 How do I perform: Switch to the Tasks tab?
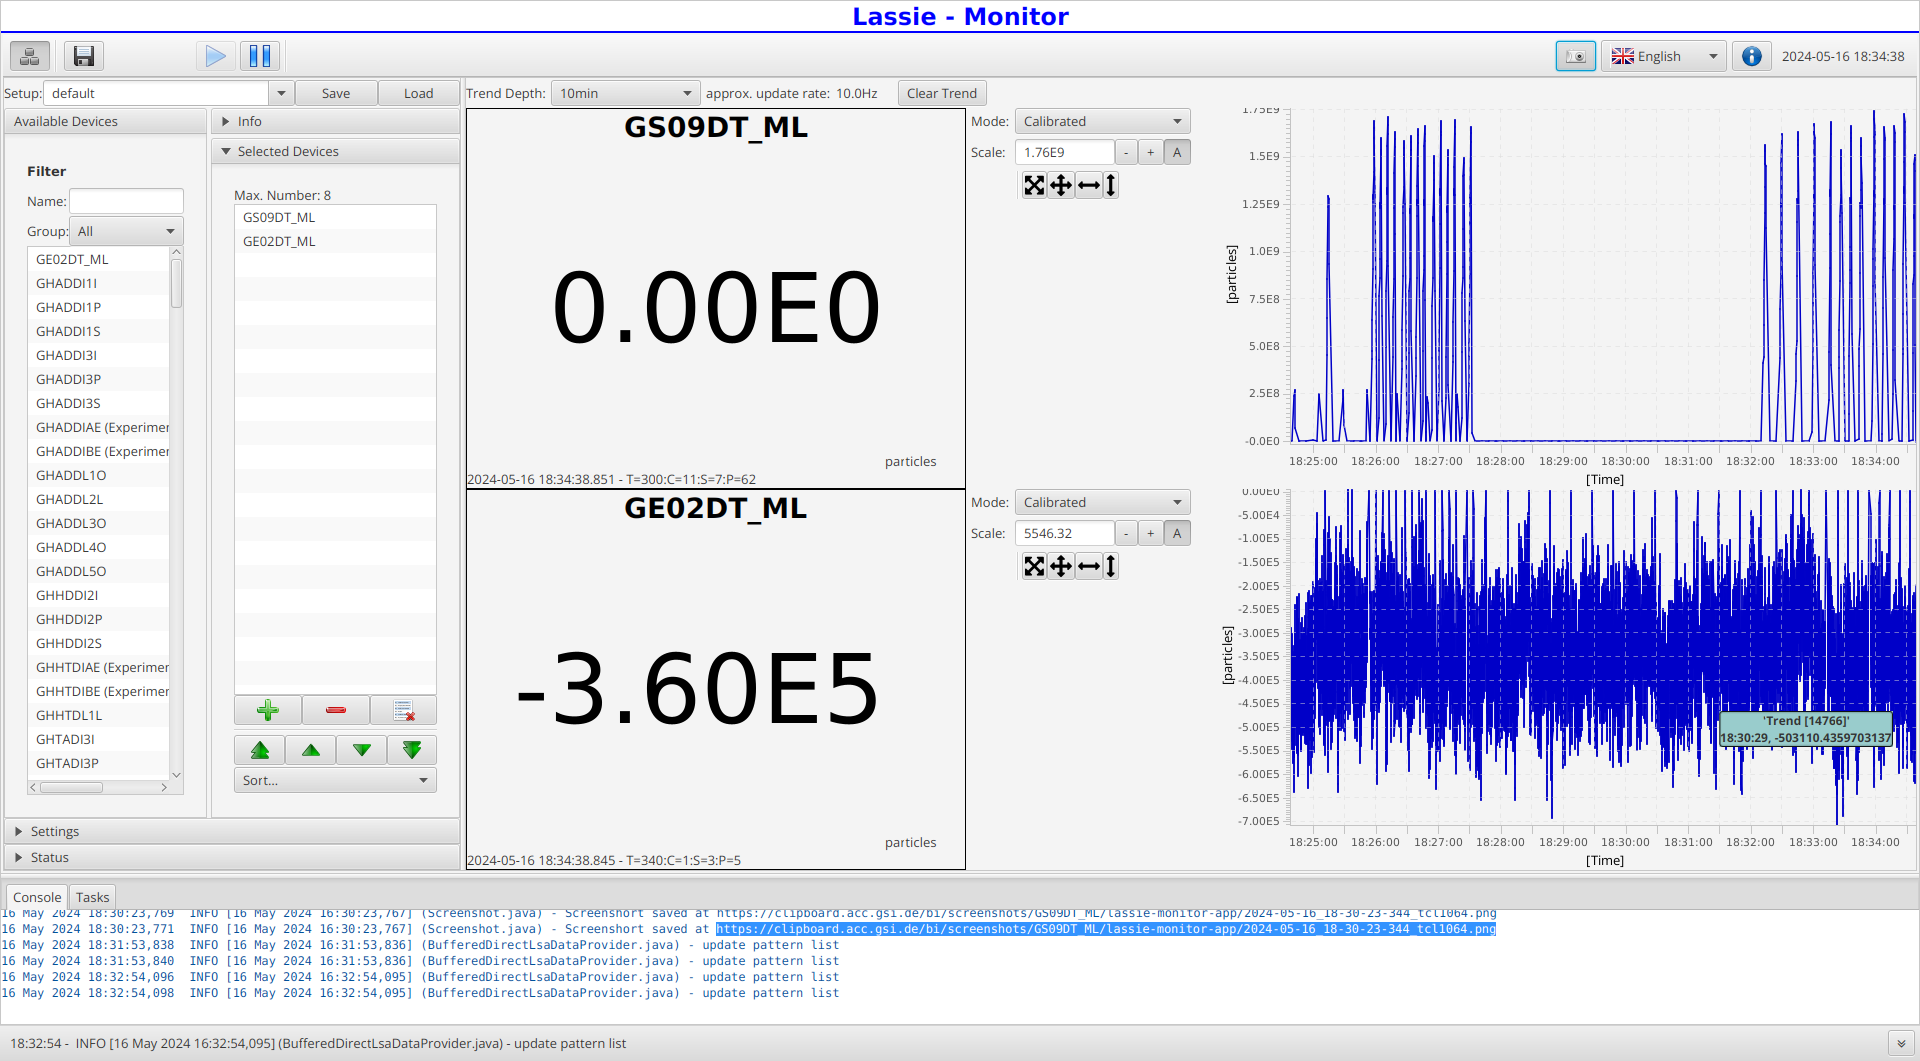(92, 897)
